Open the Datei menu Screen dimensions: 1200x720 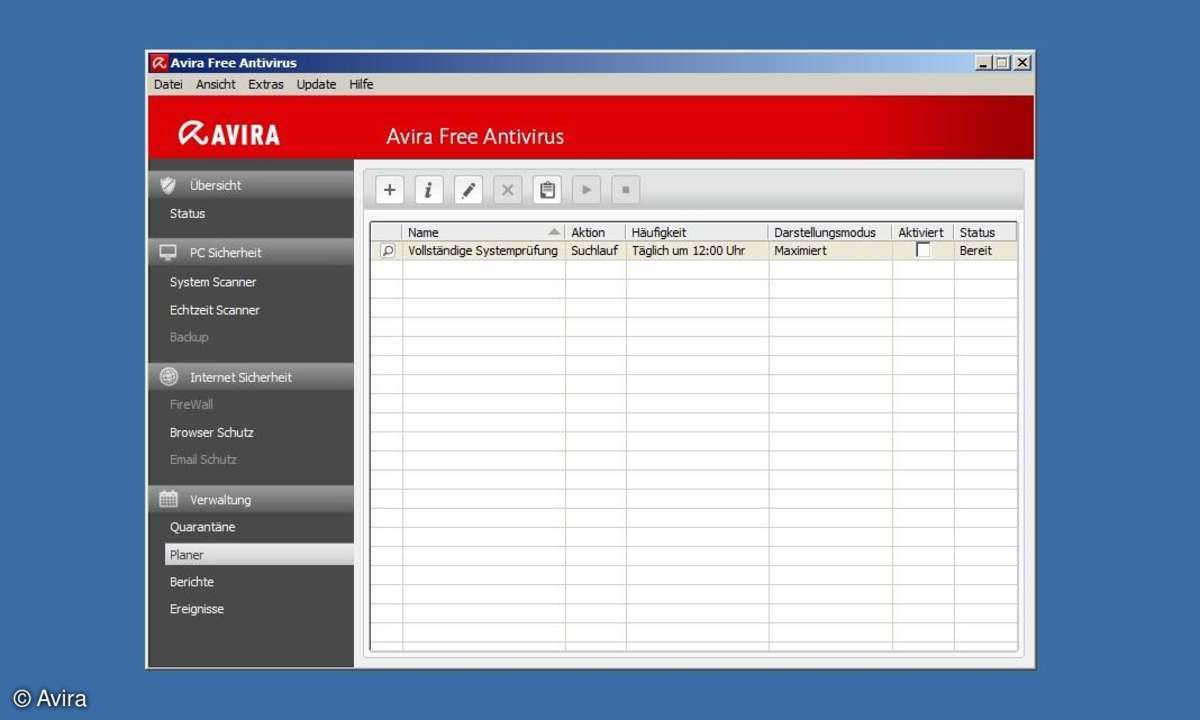click(x=168, y=84)
